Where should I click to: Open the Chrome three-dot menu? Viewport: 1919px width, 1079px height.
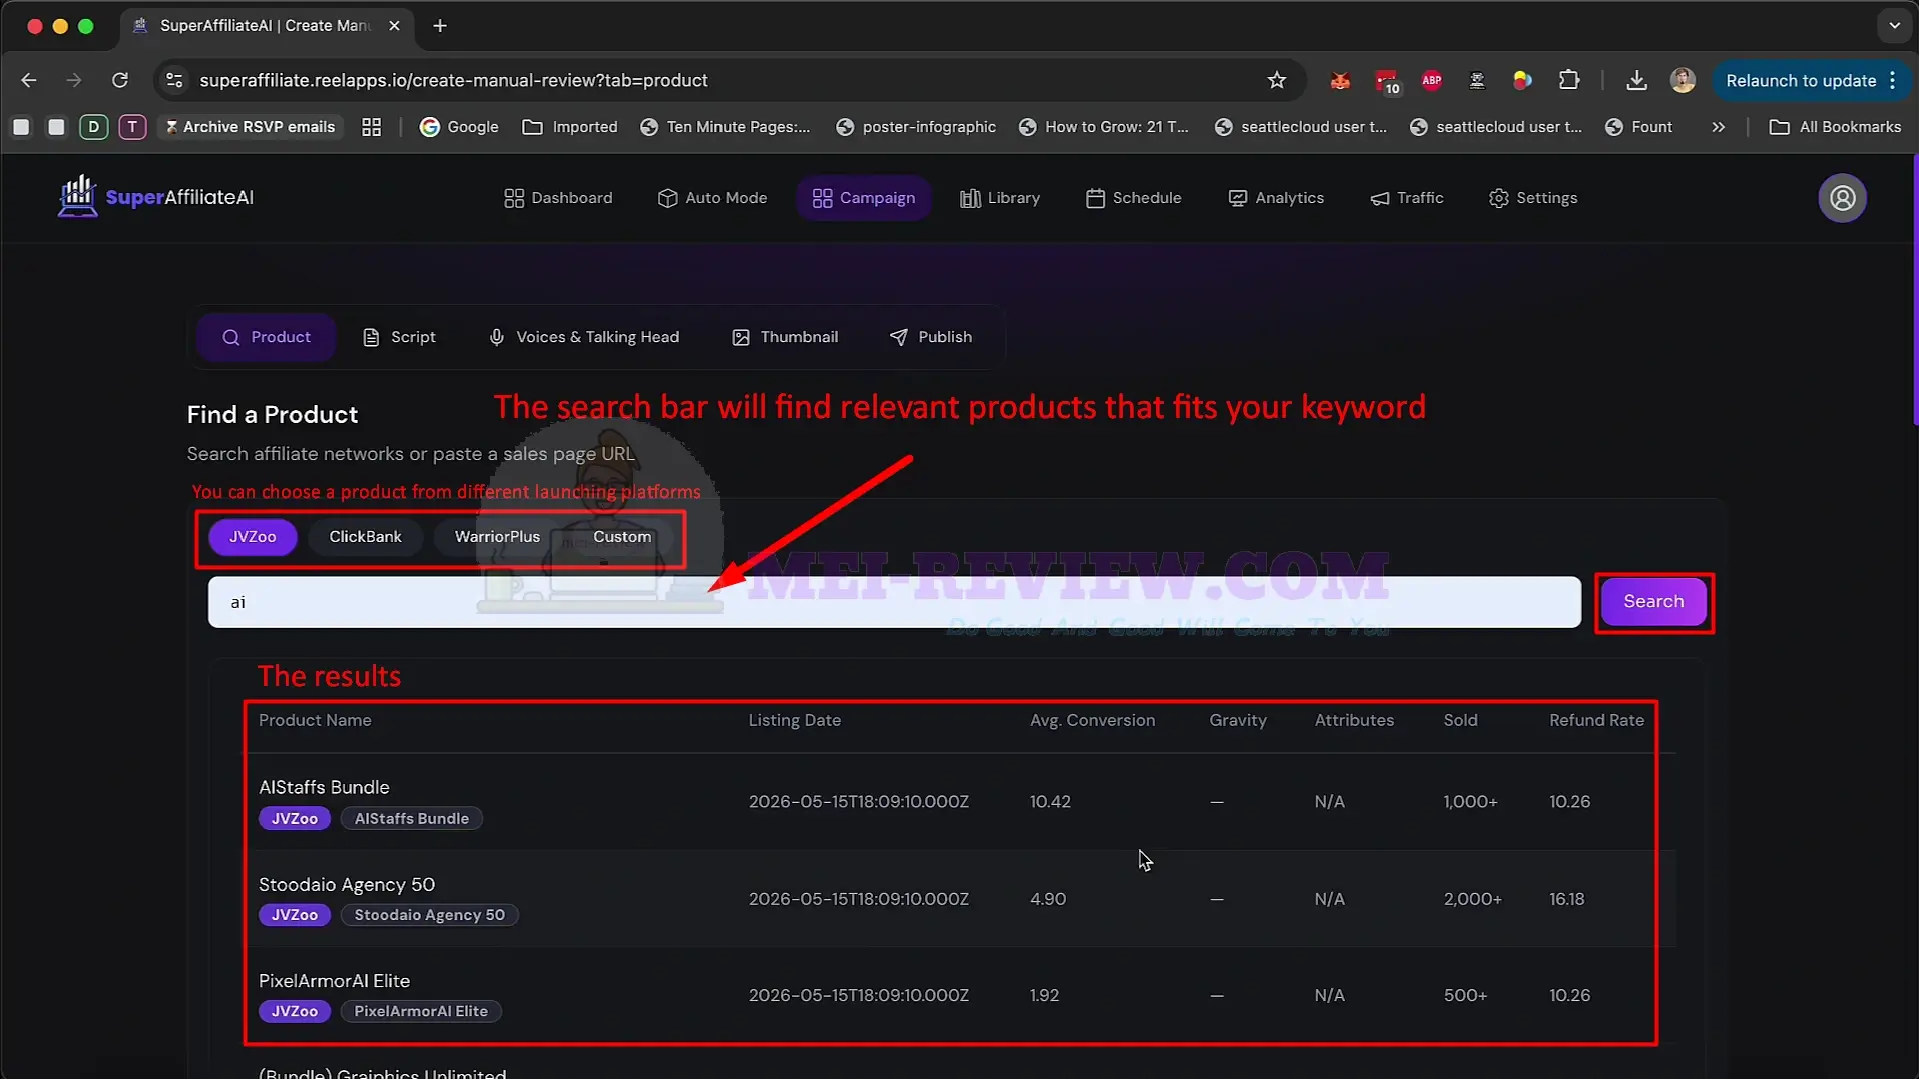click(1892, 80)
